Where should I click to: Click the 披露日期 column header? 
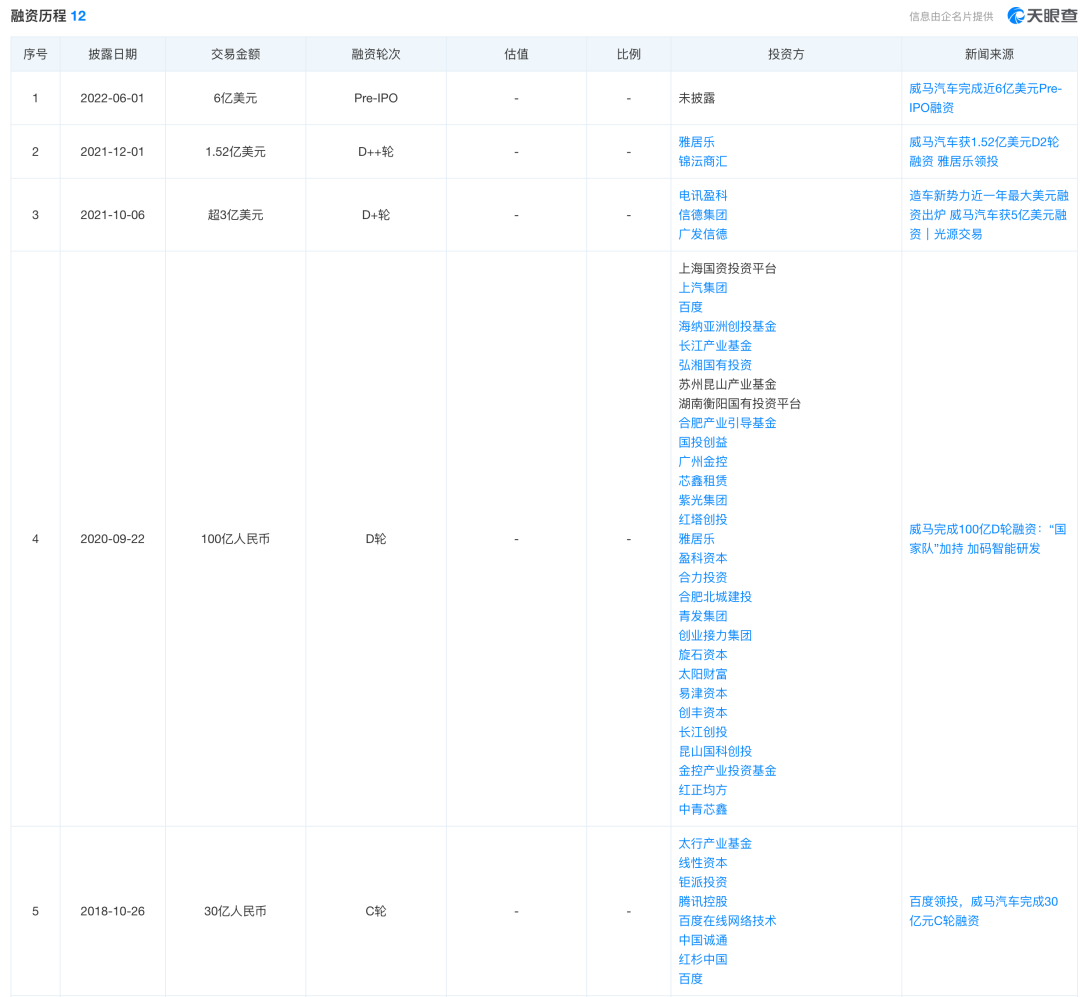(112, 54)
